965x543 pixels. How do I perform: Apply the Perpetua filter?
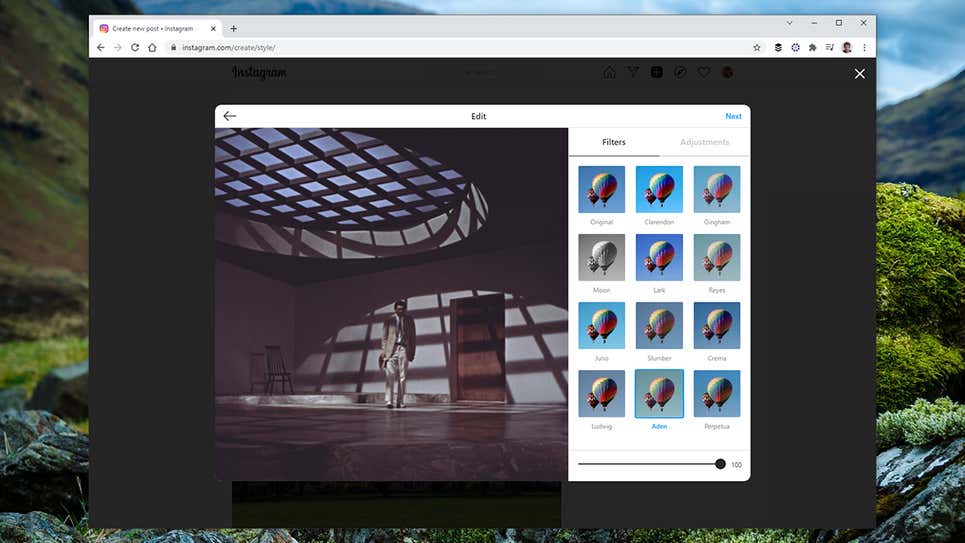(x=717, y=393)
